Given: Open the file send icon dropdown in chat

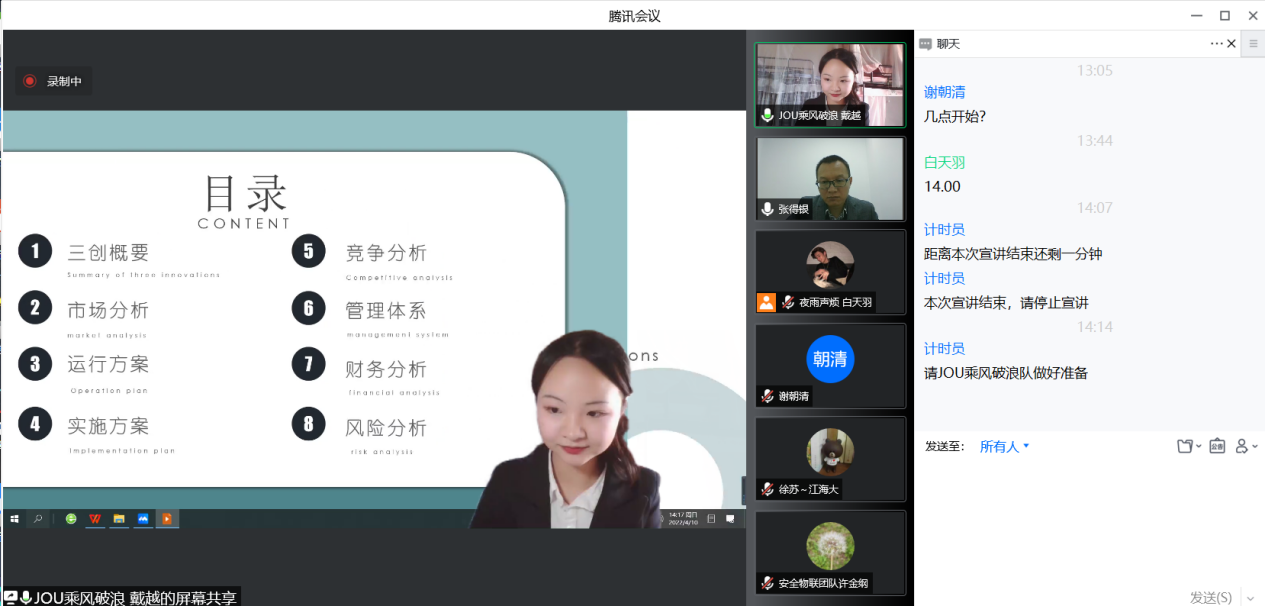Looking at the screenshot, I should tap(1188, 446).
